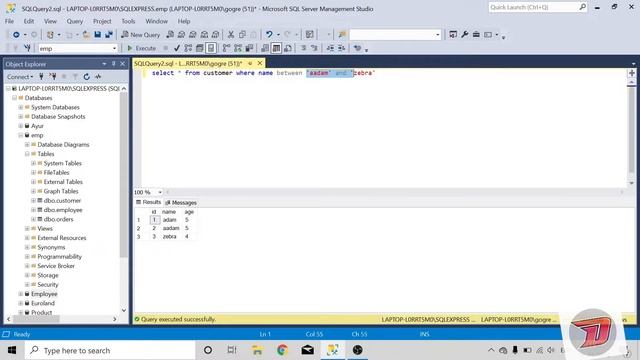Open the File menu
The height and width of the screenshot is (360, 640).
(x=9, y=21)
